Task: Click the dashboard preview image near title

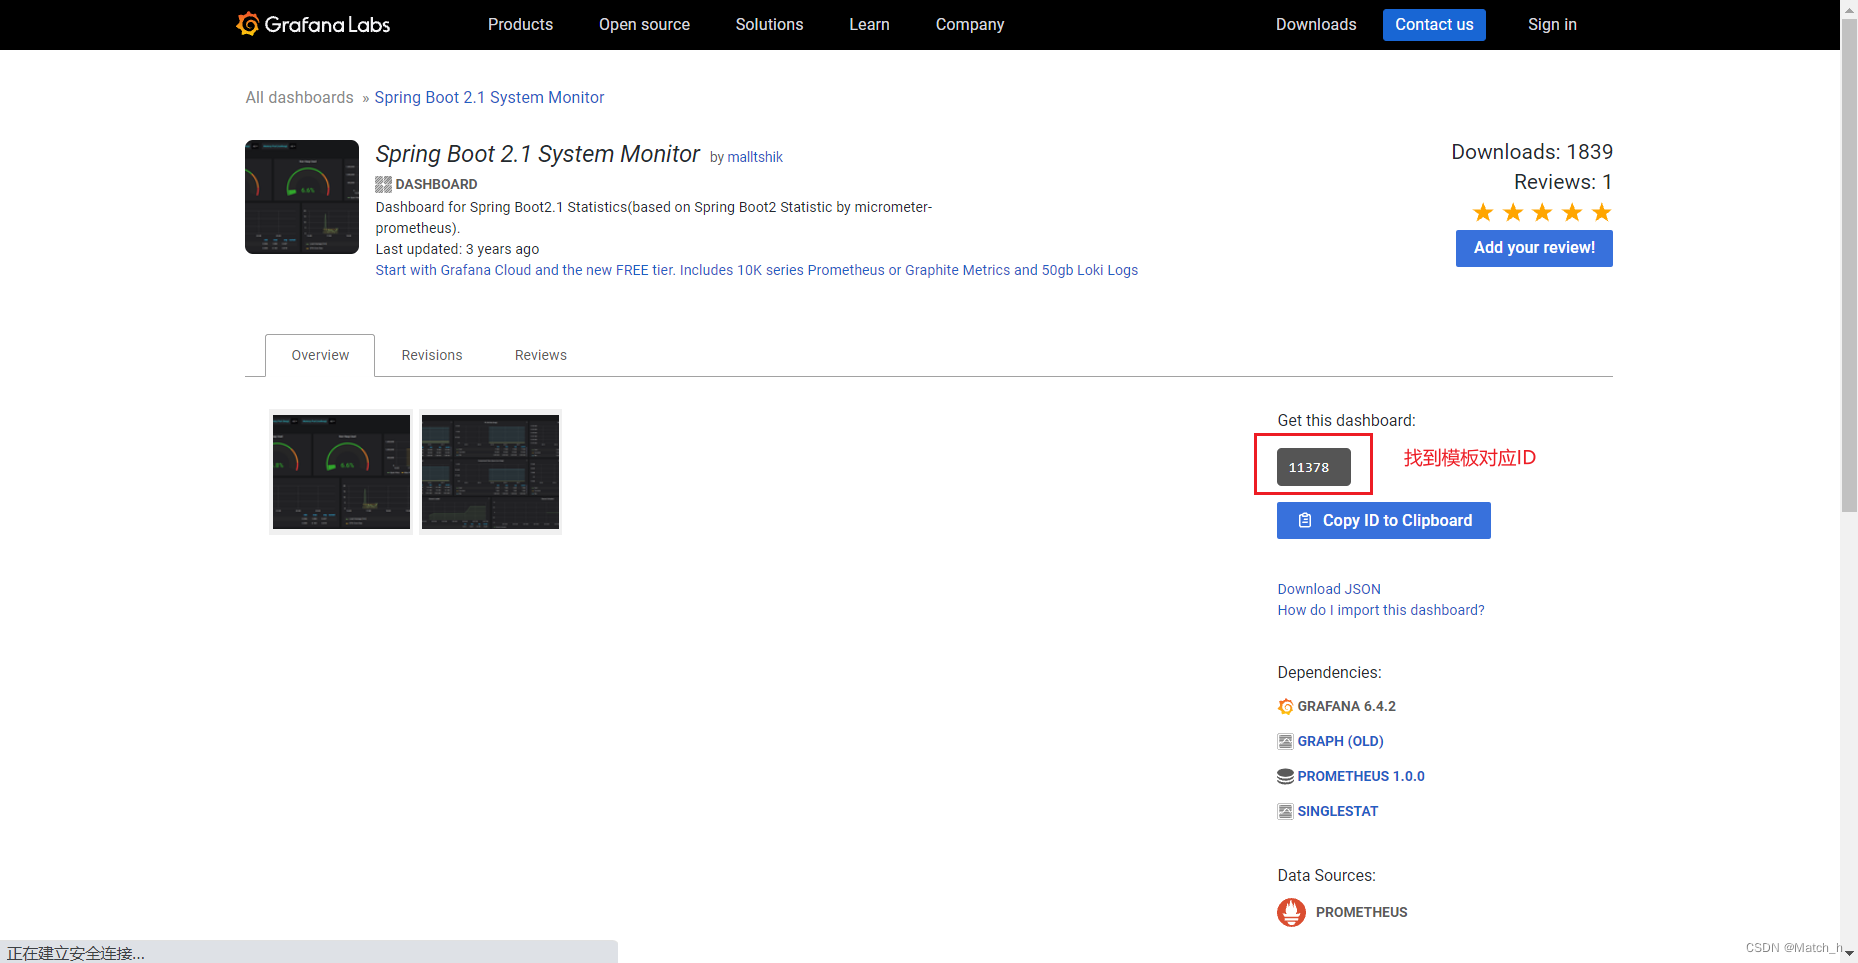Action: (302, 197)
